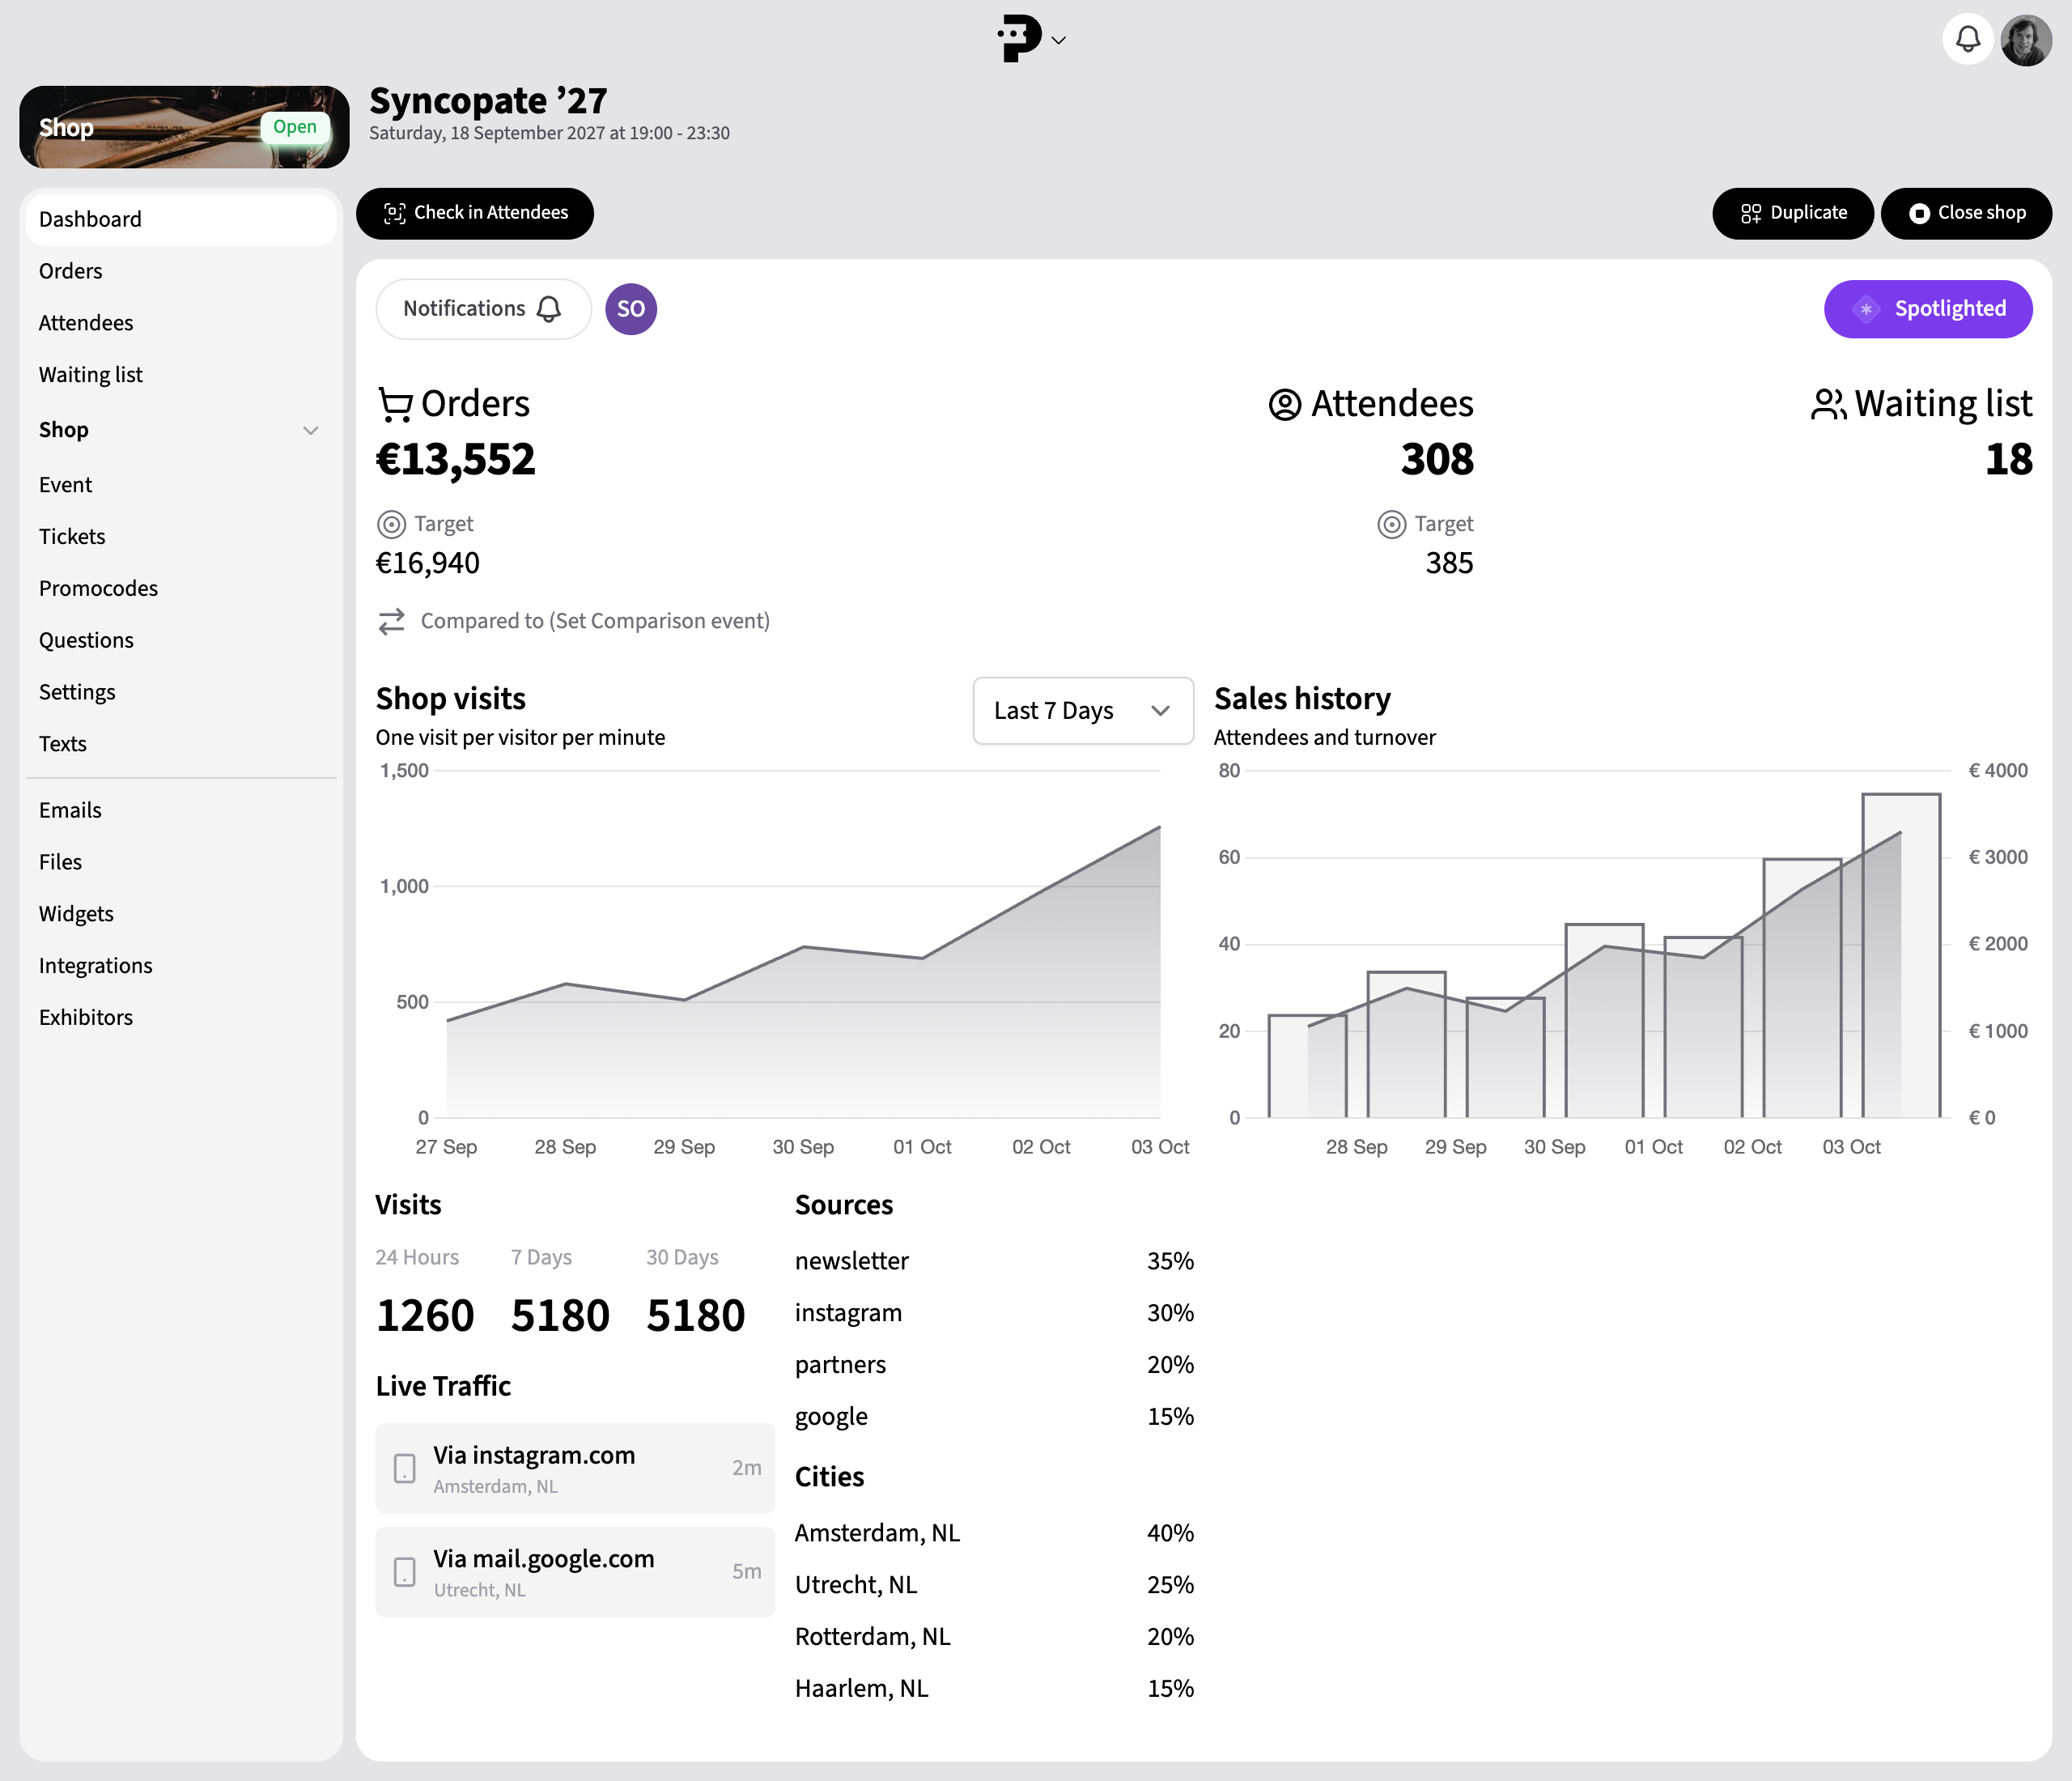Viewport: 2072px width, 1781px height.
Task: Click the Orders target bullseye icon
Action: coord(391,524)
